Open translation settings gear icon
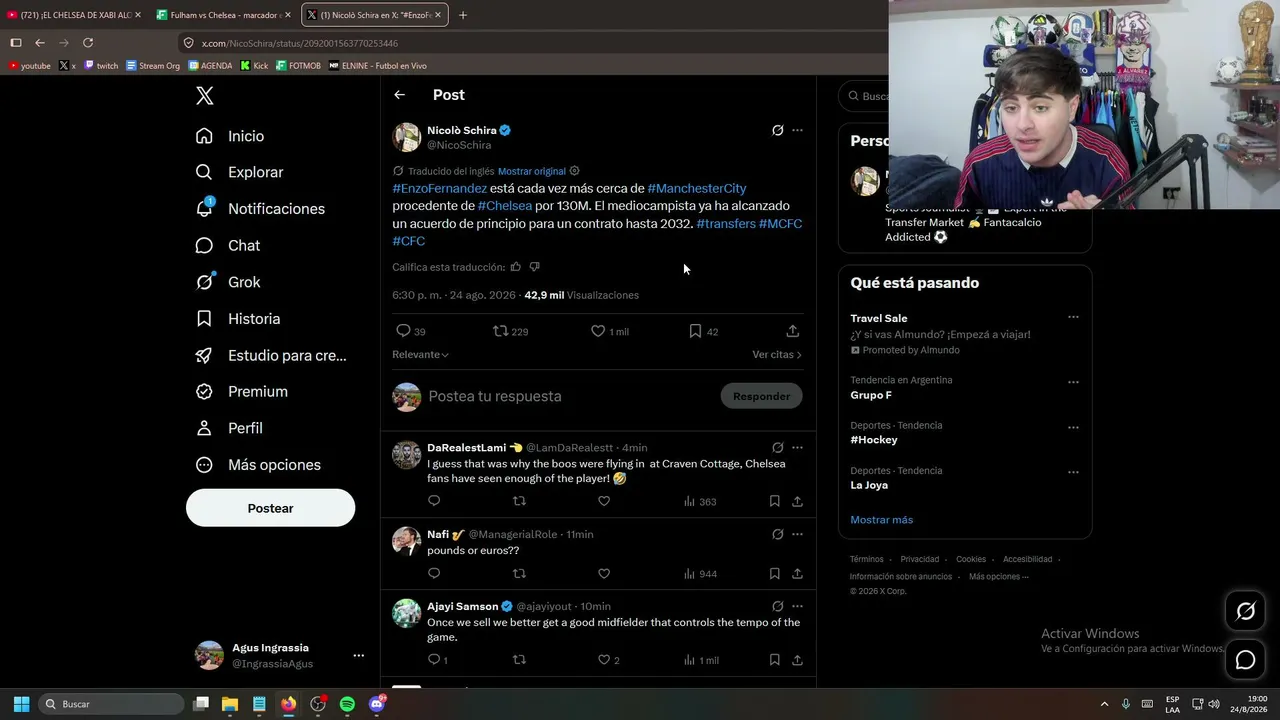1280x720 pixels. pos(574,171)
